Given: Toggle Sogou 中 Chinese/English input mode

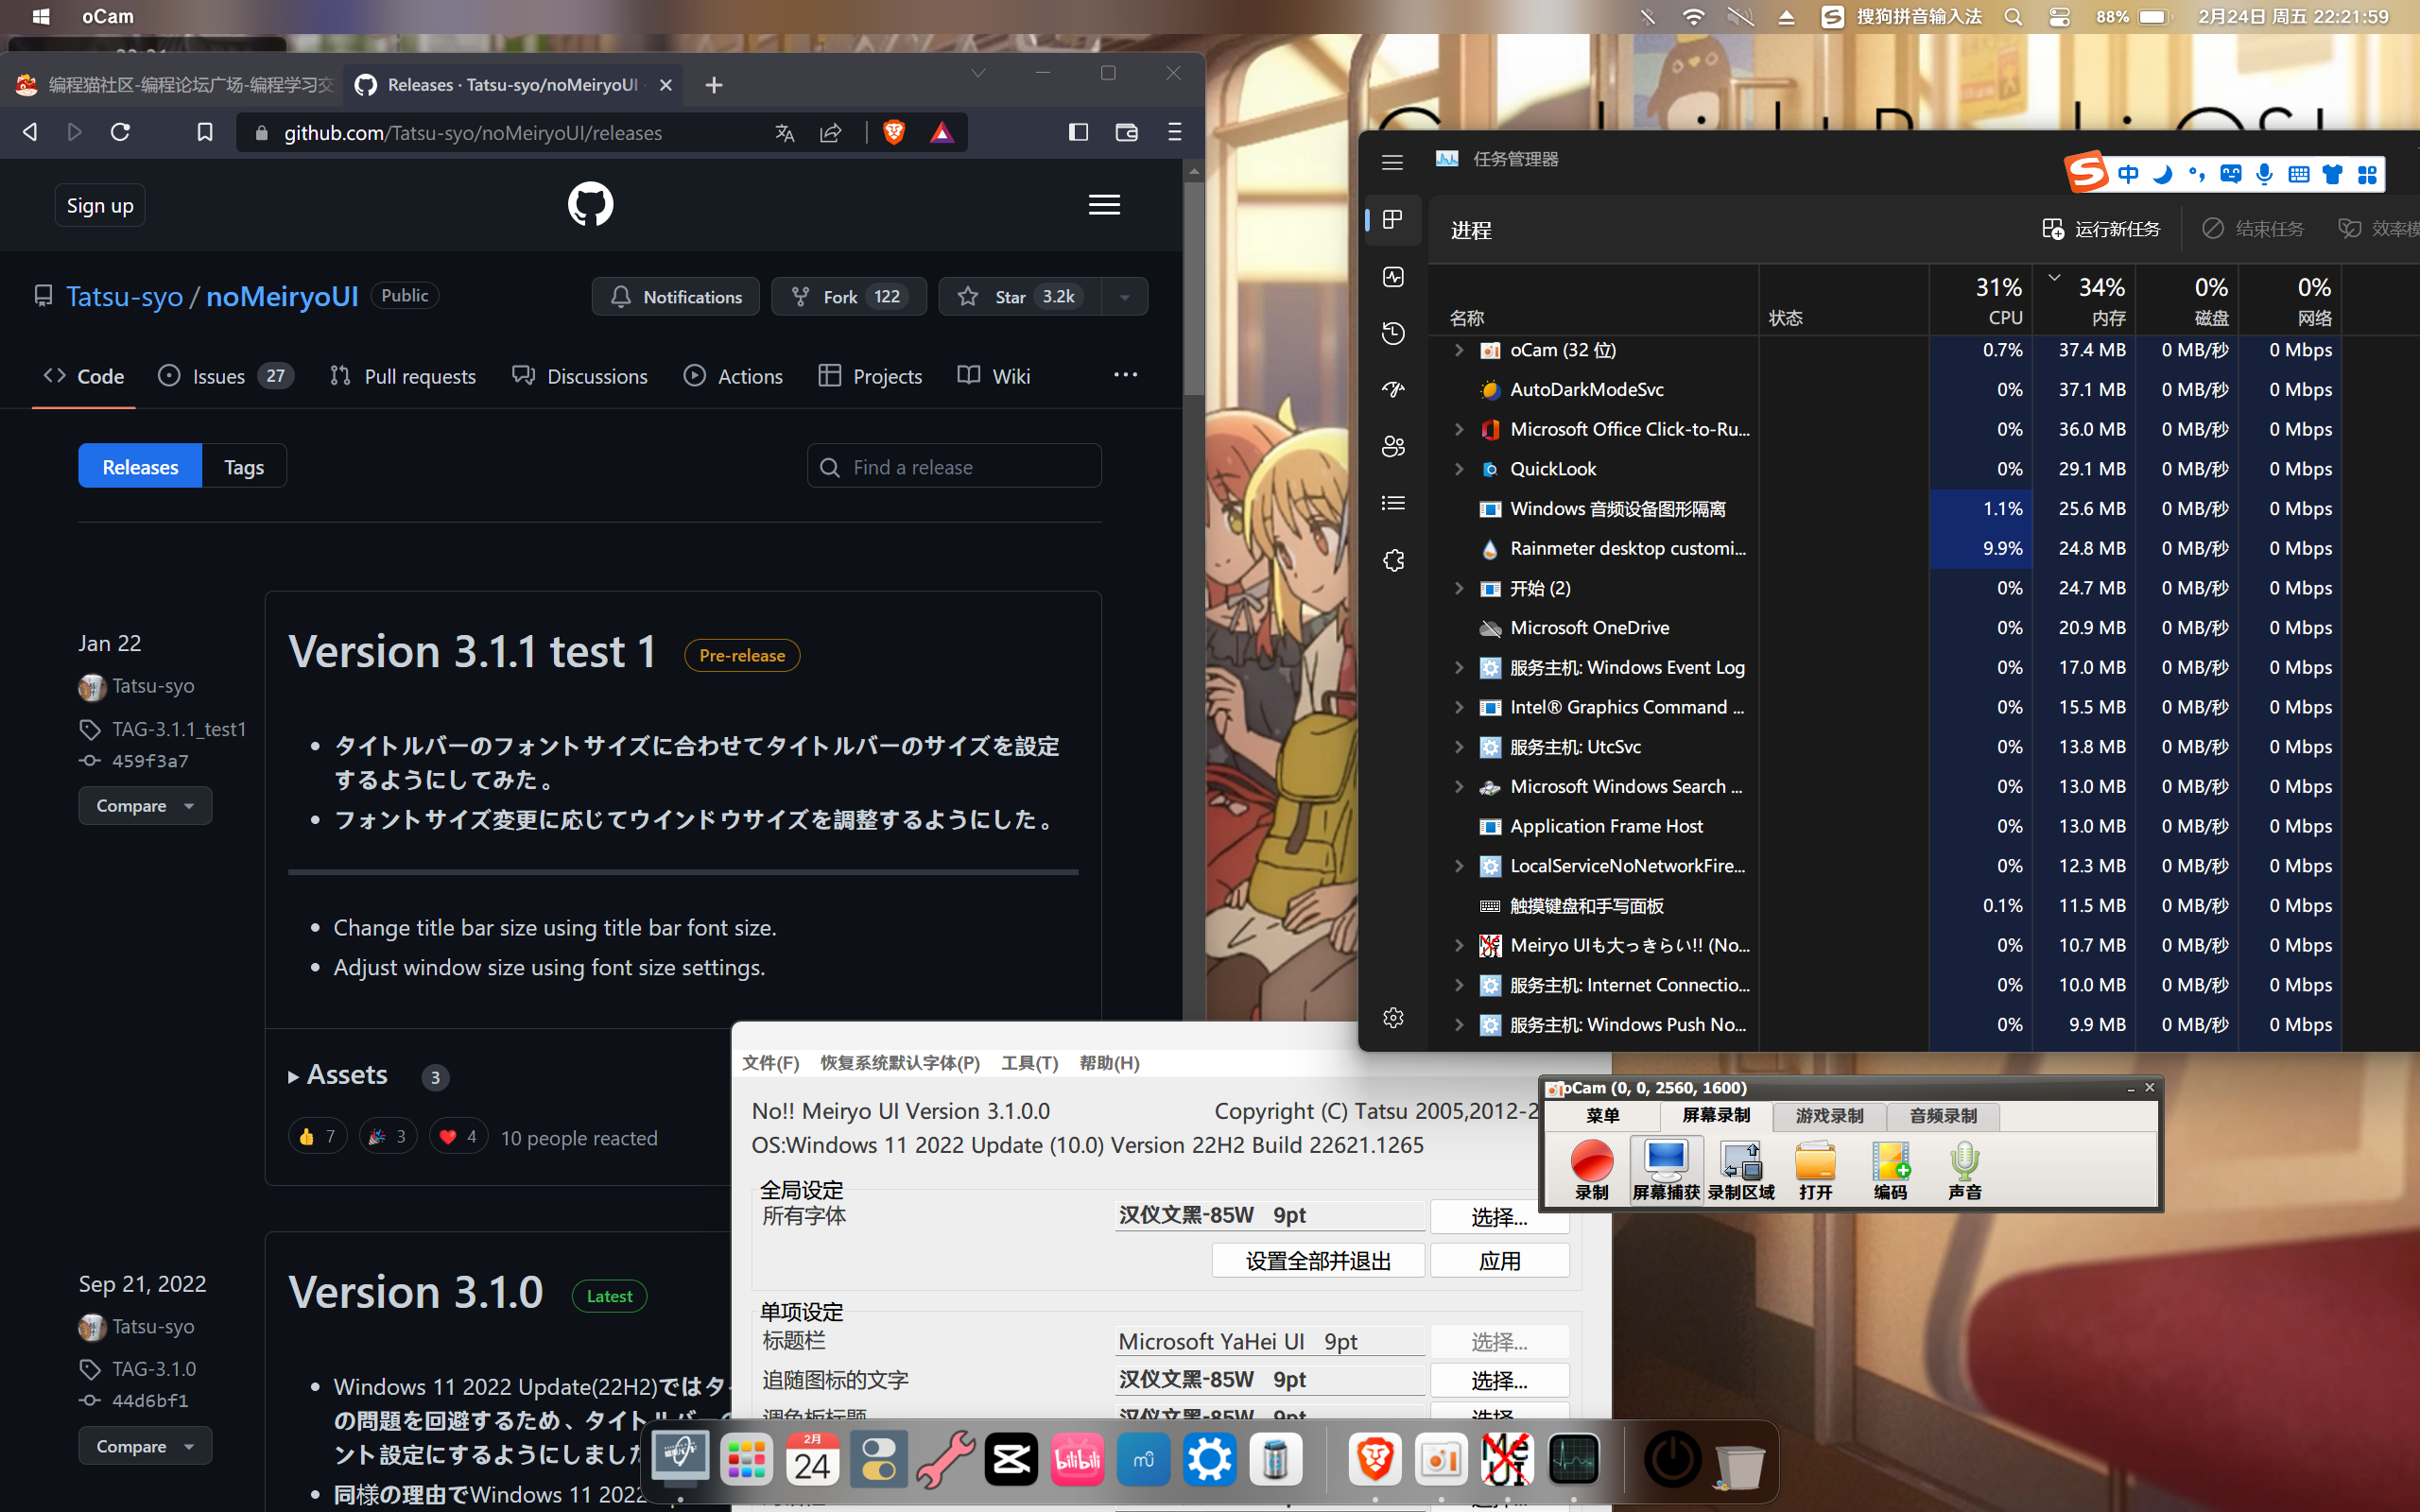Looking at the screenshot, I should pyautogui.click(x=2128, y=174).
